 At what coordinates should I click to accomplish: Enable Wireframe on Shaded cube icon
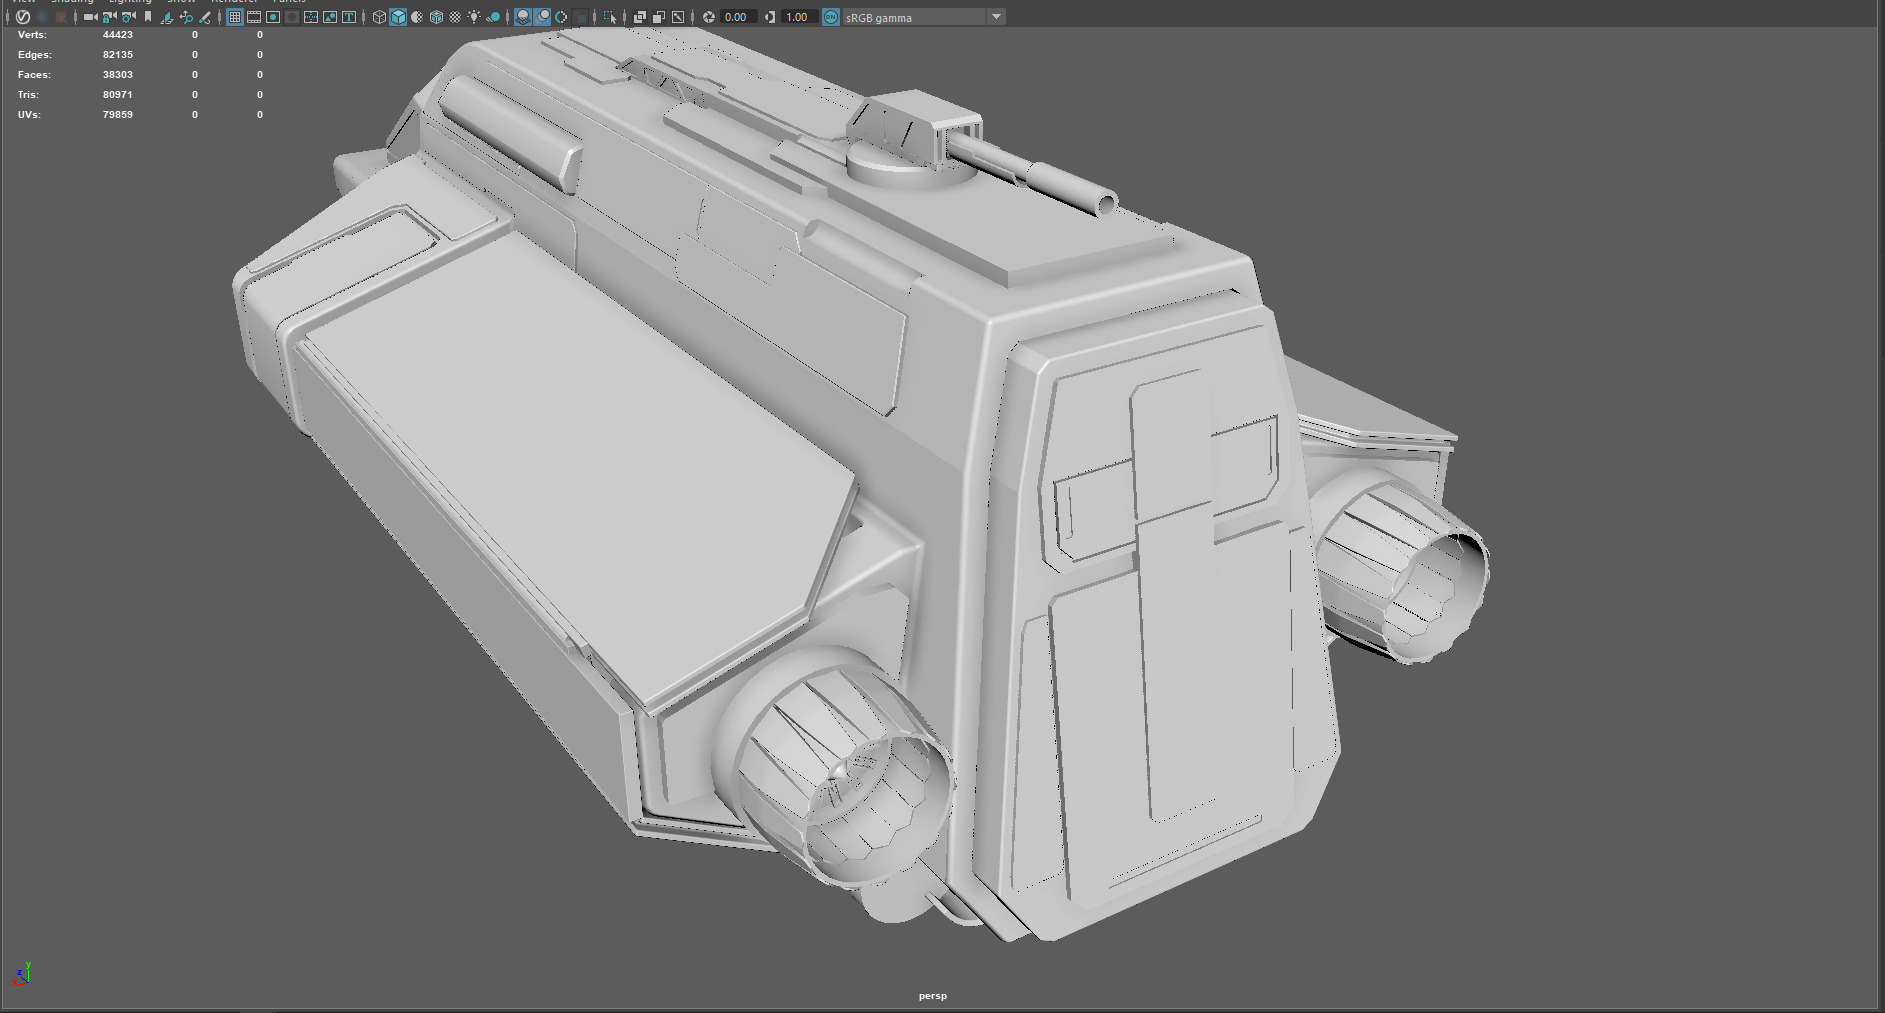436,17
